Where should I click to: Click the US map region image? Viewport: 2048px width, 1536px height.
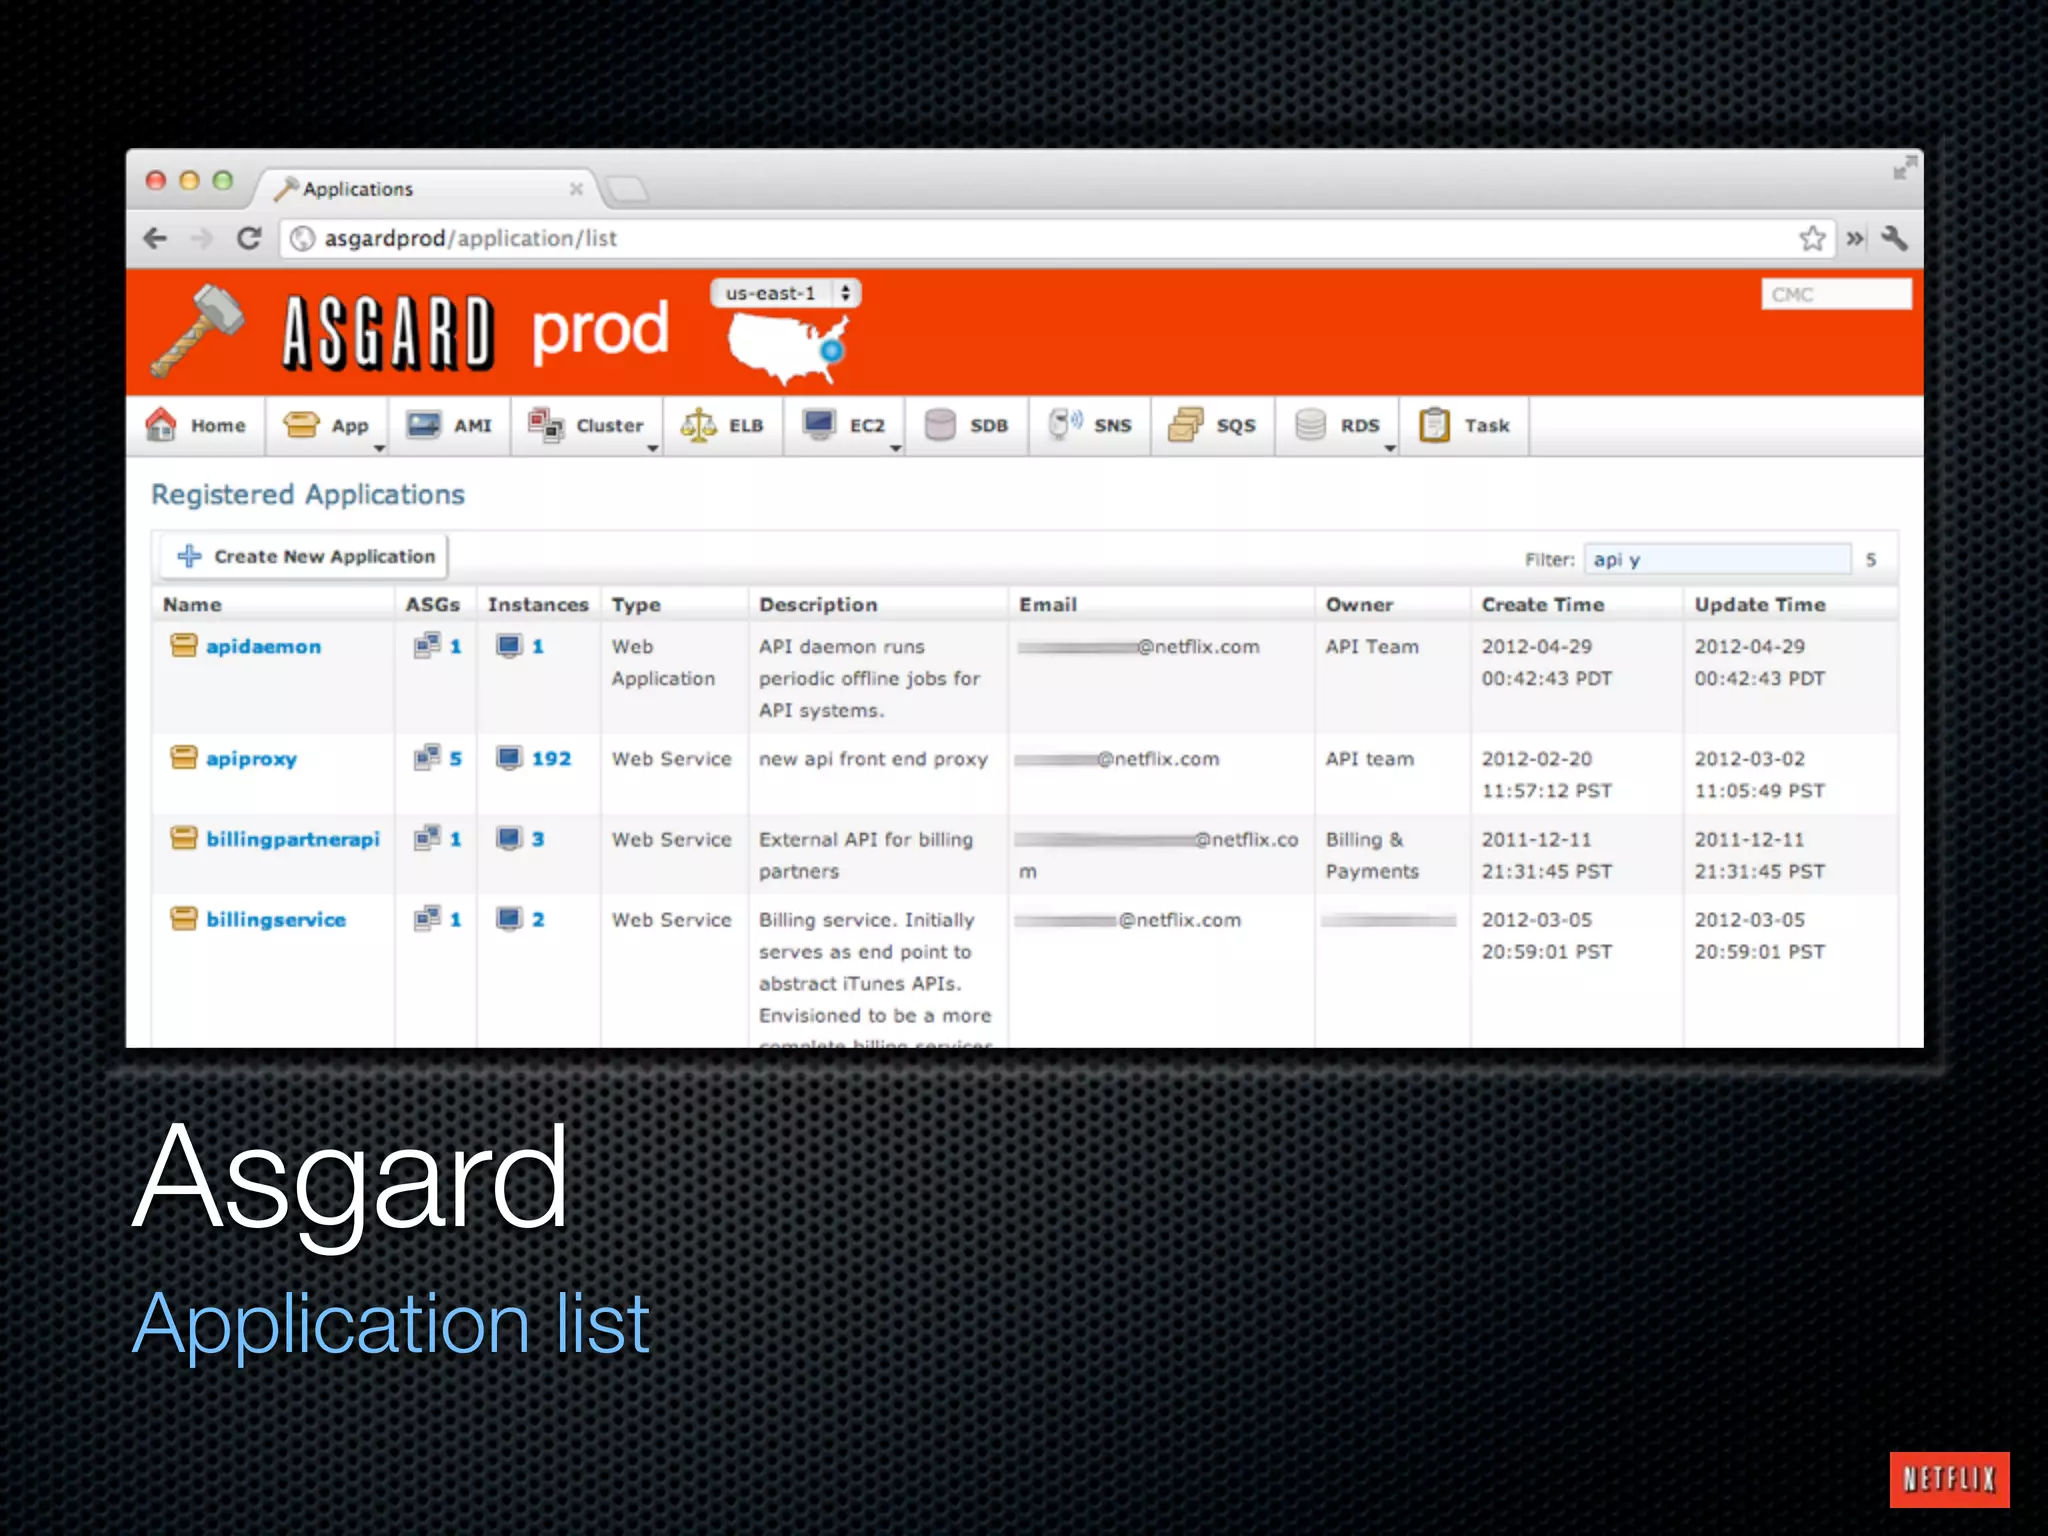(788, 349)
